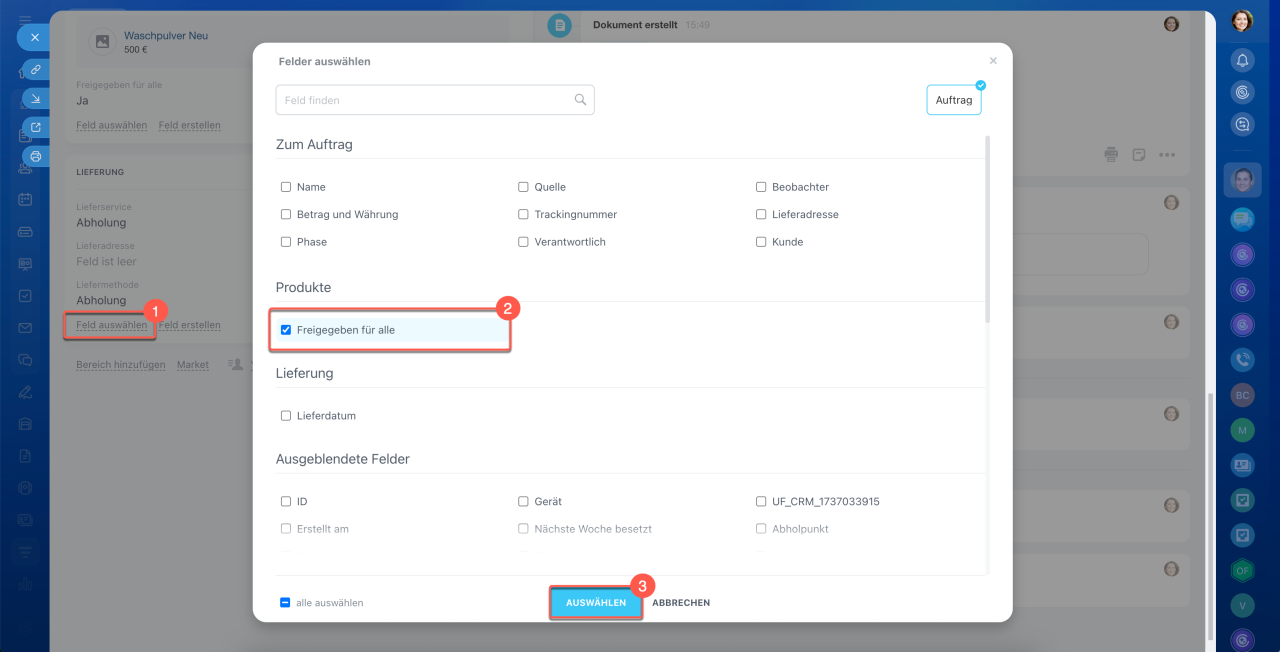Click the printer icon in timeline header
Screen dimensions: 1280x652
(x=1111, y=155)
